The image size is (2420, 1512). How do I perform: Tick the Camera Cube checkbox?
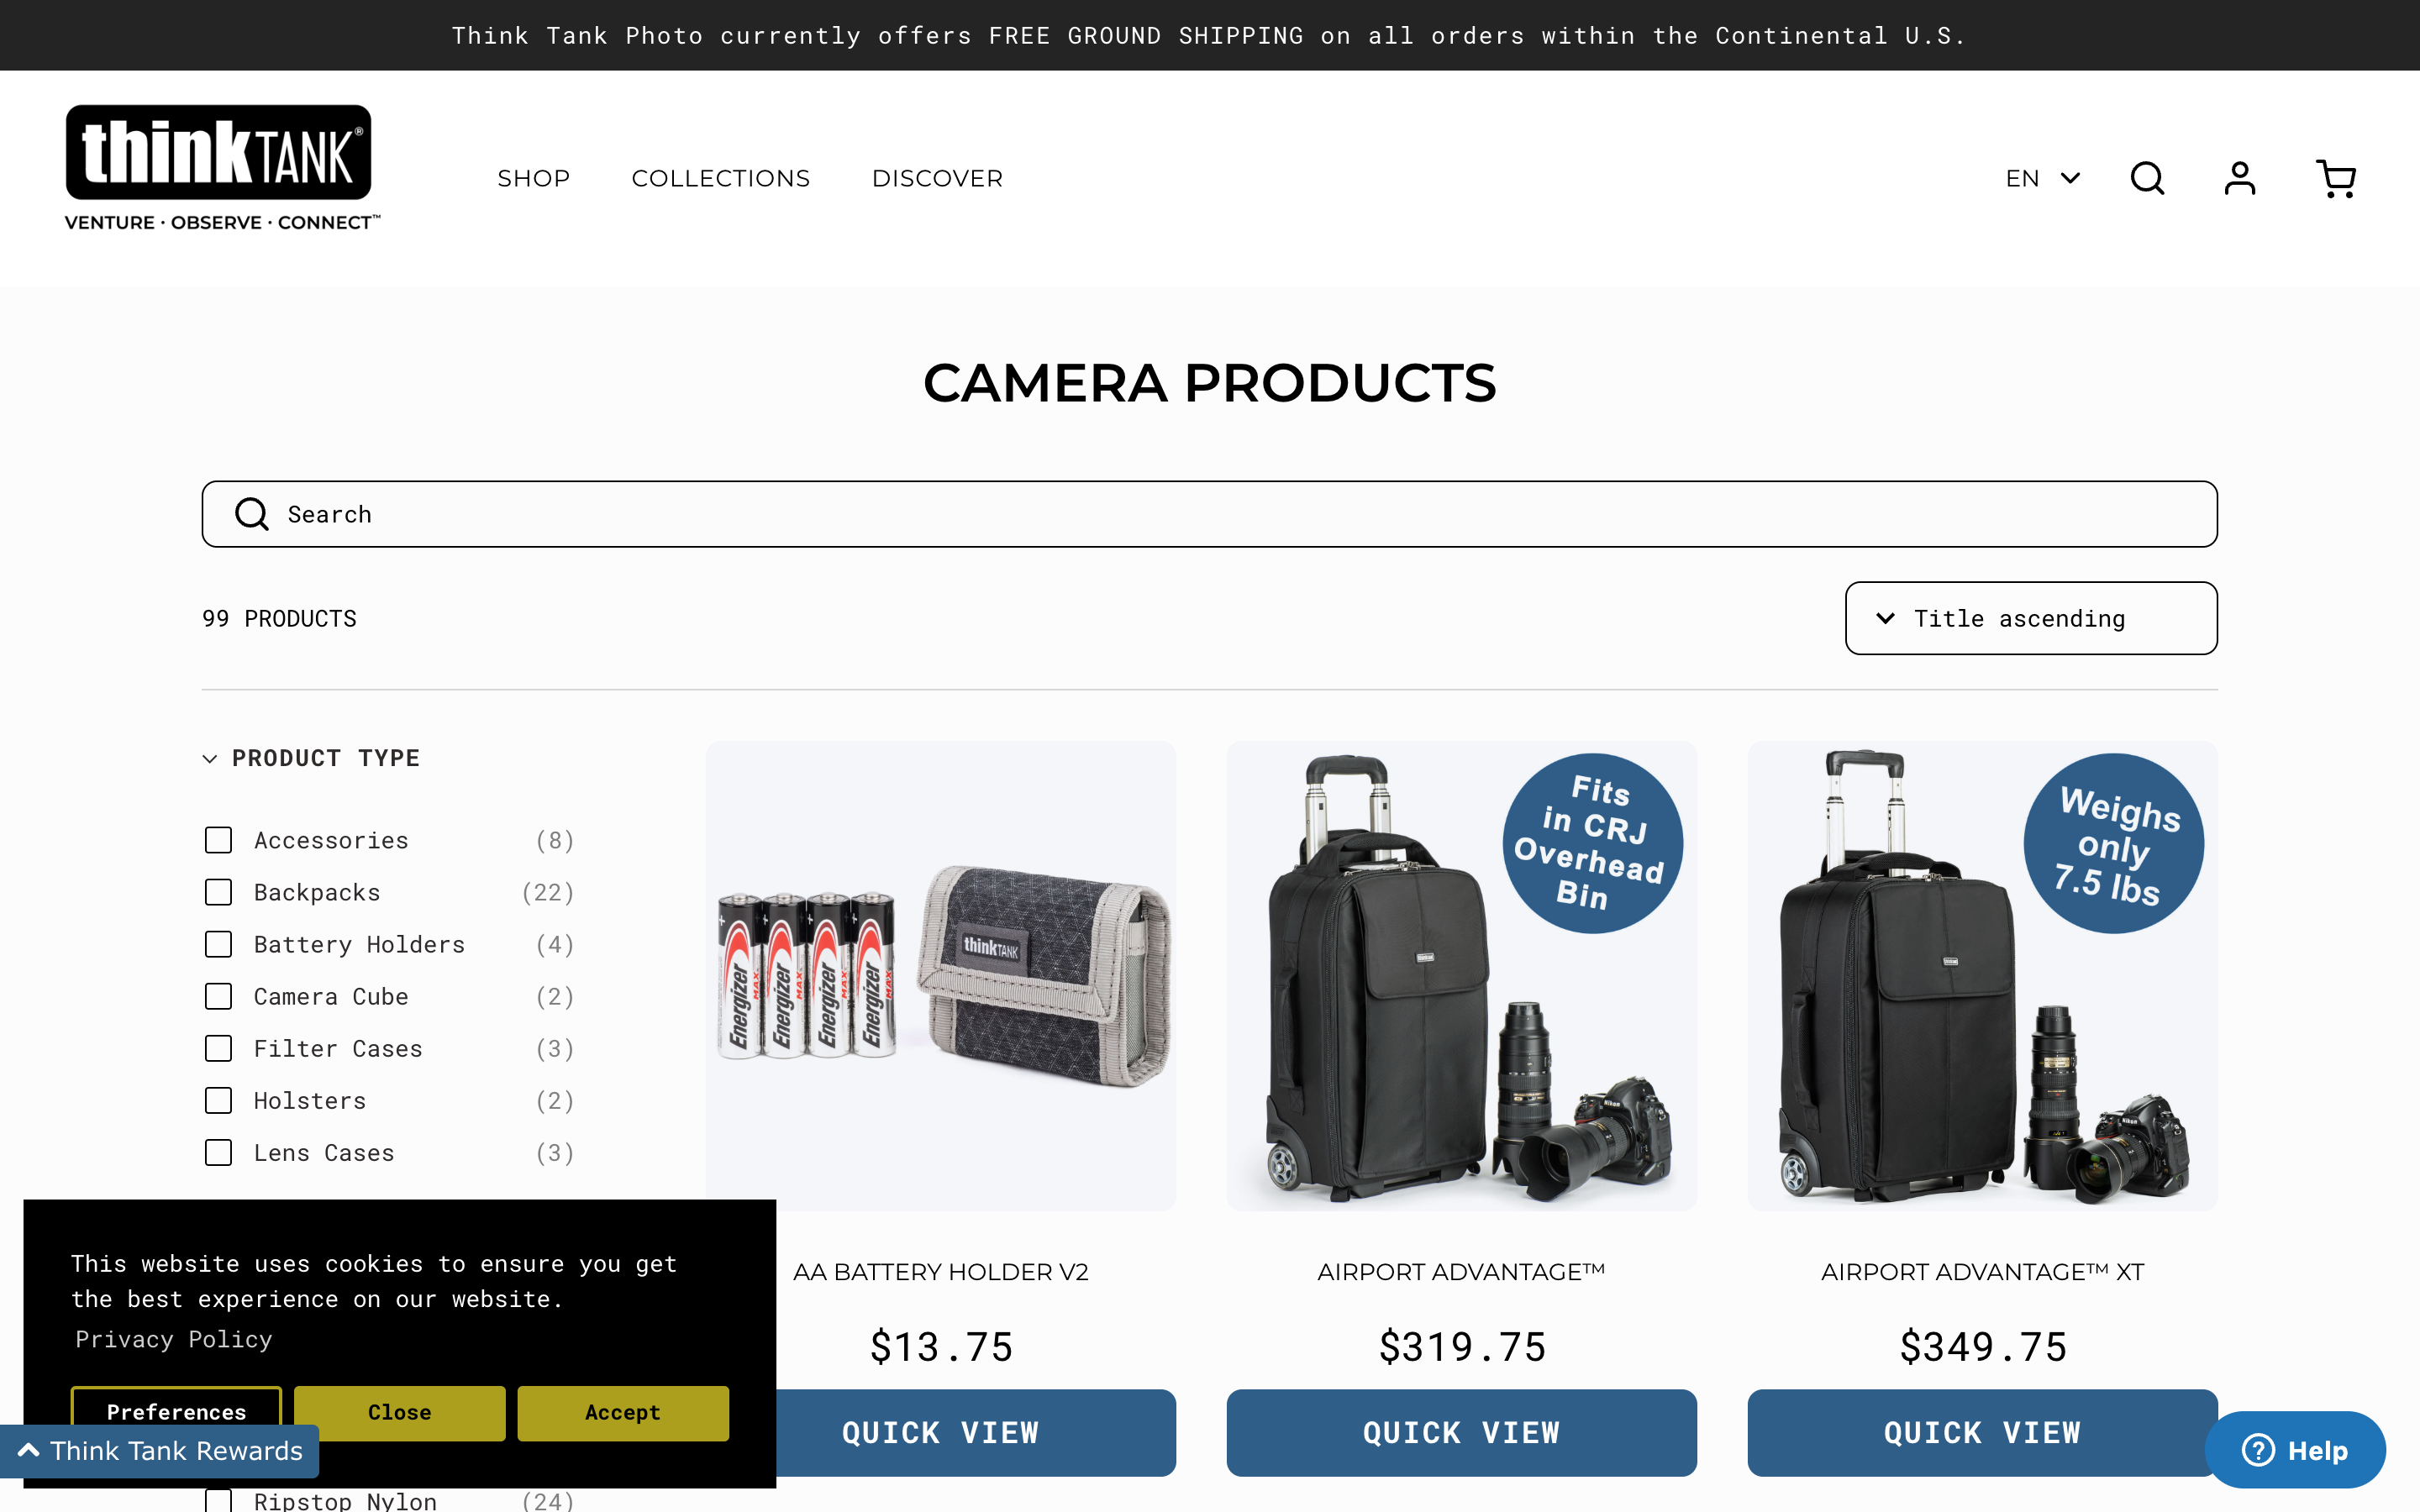click(x=218, y=996)
